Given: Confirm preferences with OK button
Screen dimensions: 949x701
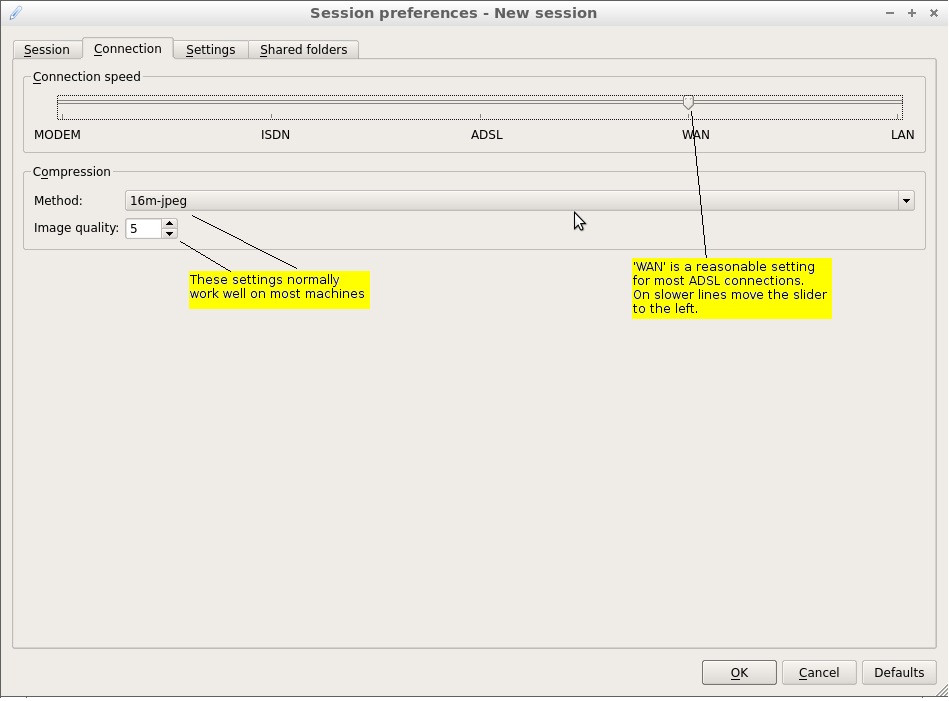Looking at the screenshot, I should pyautogui.click(x=739, y=673).
